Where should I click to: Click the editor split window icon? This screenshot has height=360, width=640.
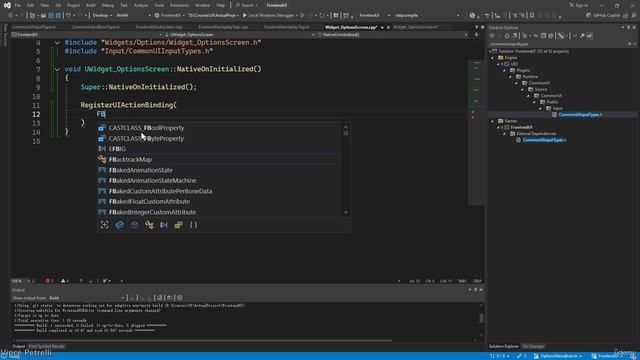pyautogui.click(x=476, y=35)
